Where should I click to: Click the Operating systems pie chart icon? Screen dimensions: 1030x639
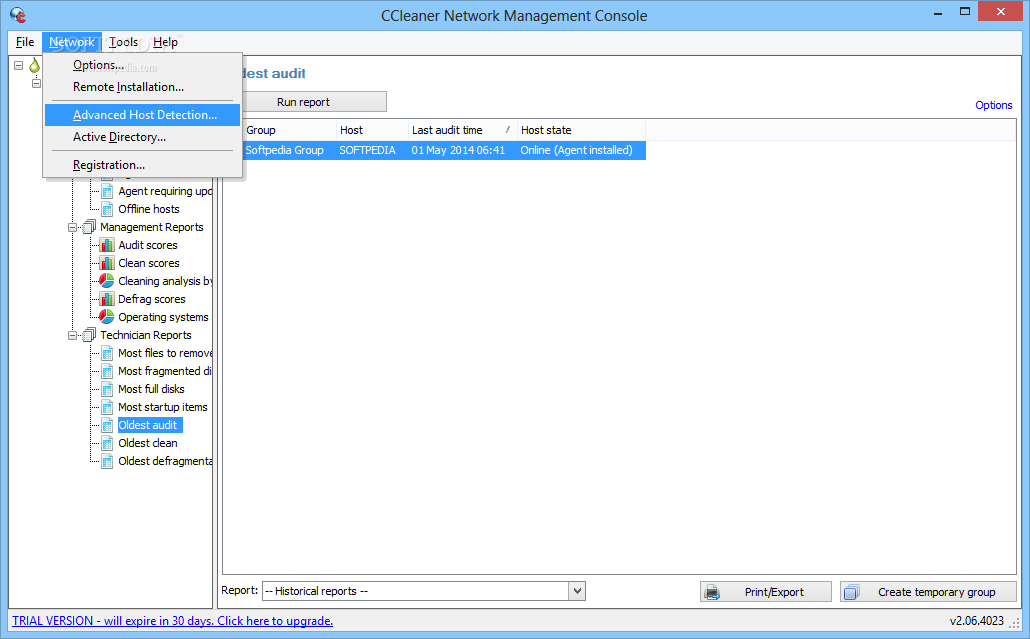point(106,317)
